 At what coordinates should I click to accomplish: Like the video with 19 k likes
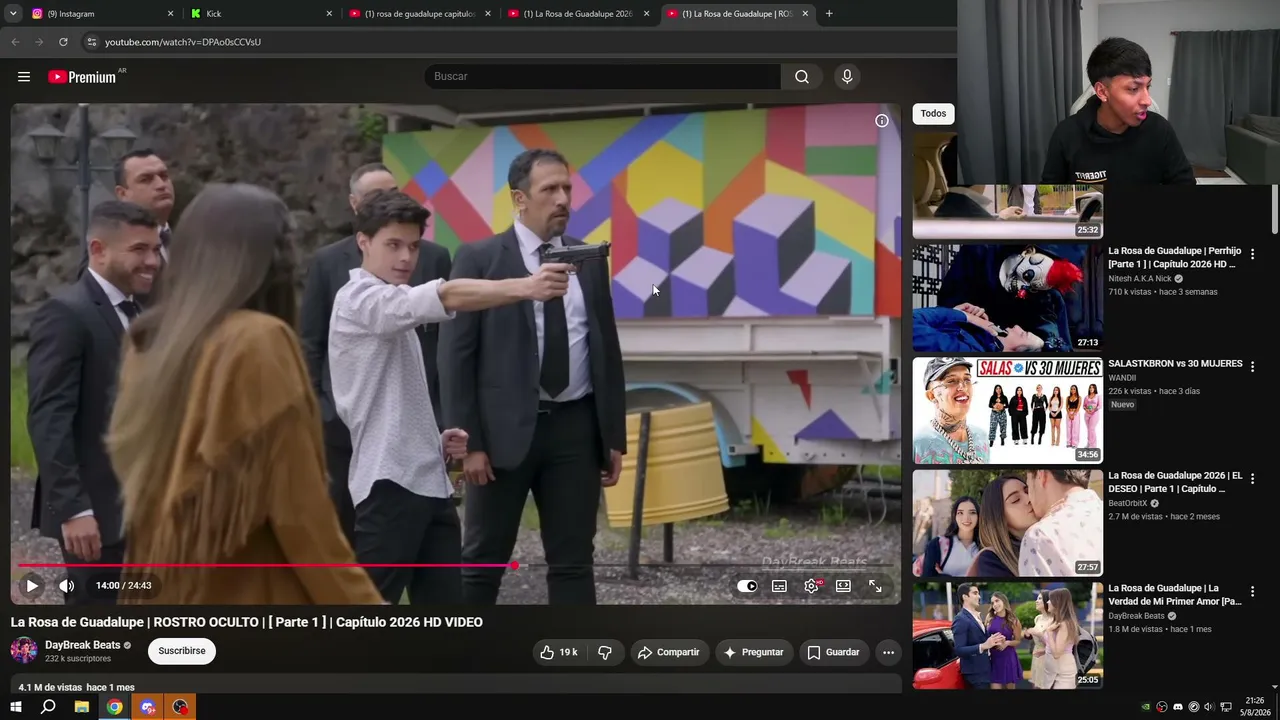tap(558, 652)
